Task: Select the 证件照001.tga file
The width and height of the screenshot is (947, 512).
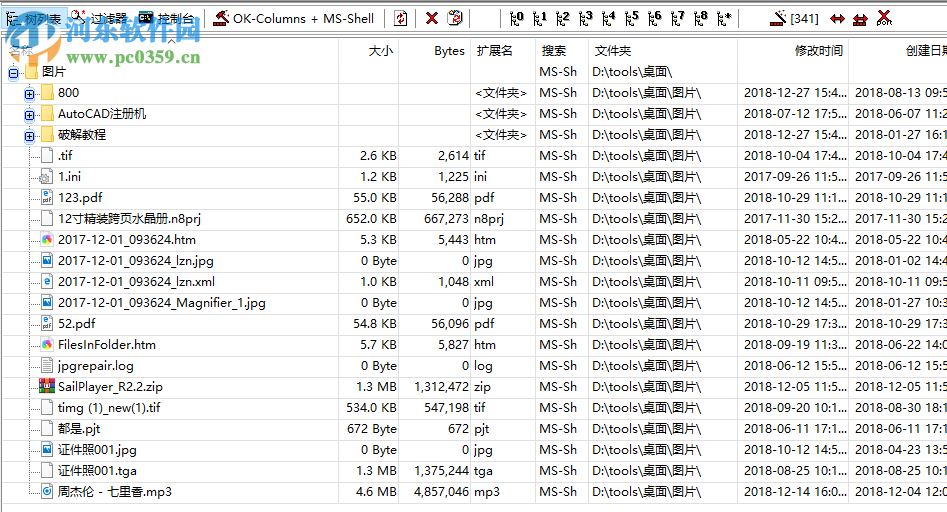Action: click(x=97, y=470)
